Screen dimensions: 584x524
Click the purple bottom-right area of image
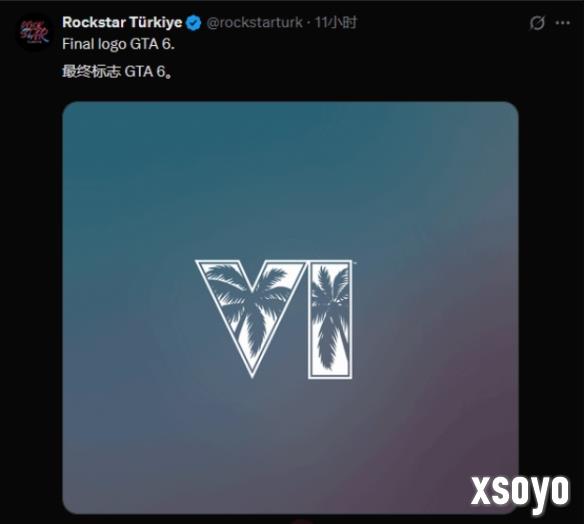pyautogui.click(x=447, y=447)
